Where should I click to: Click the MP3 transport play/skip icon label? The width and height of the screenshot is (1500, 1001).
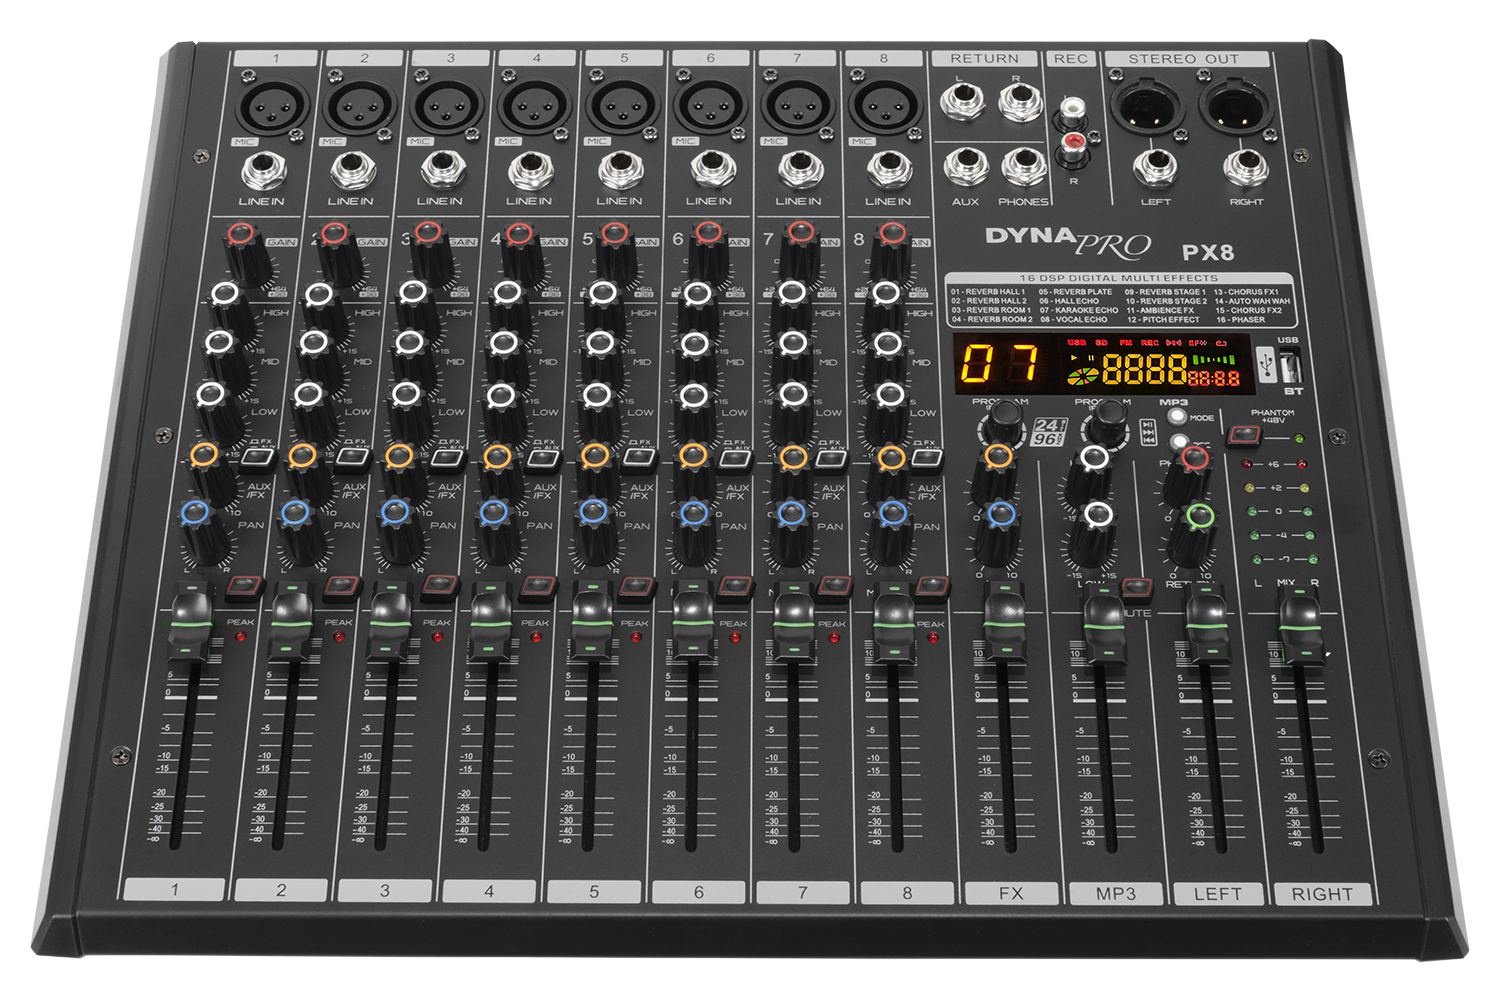[x=1149, y=432]
